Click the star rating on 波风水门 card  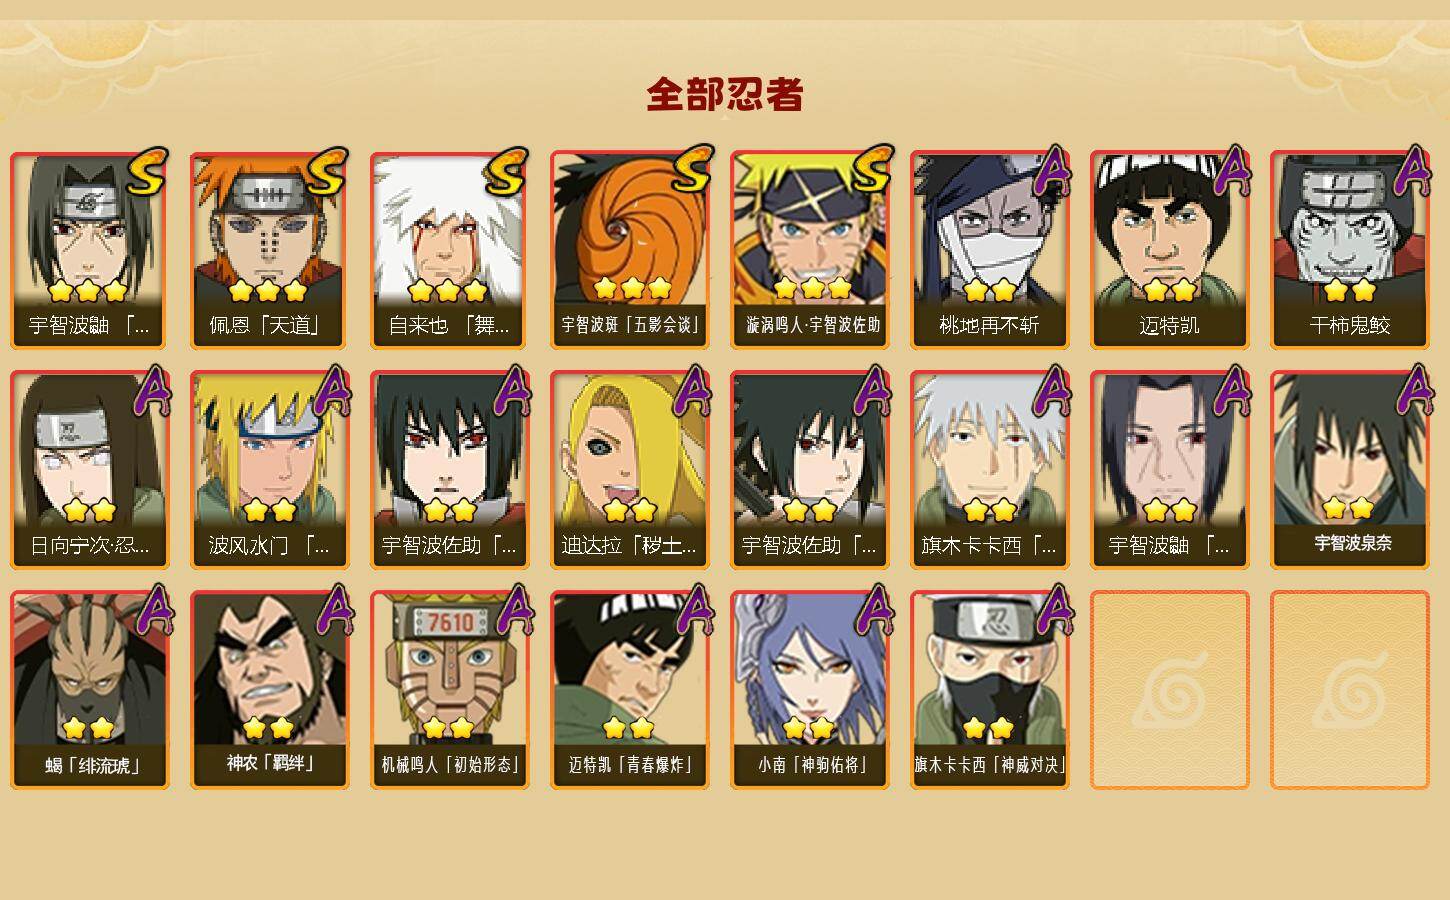[269, 510]
